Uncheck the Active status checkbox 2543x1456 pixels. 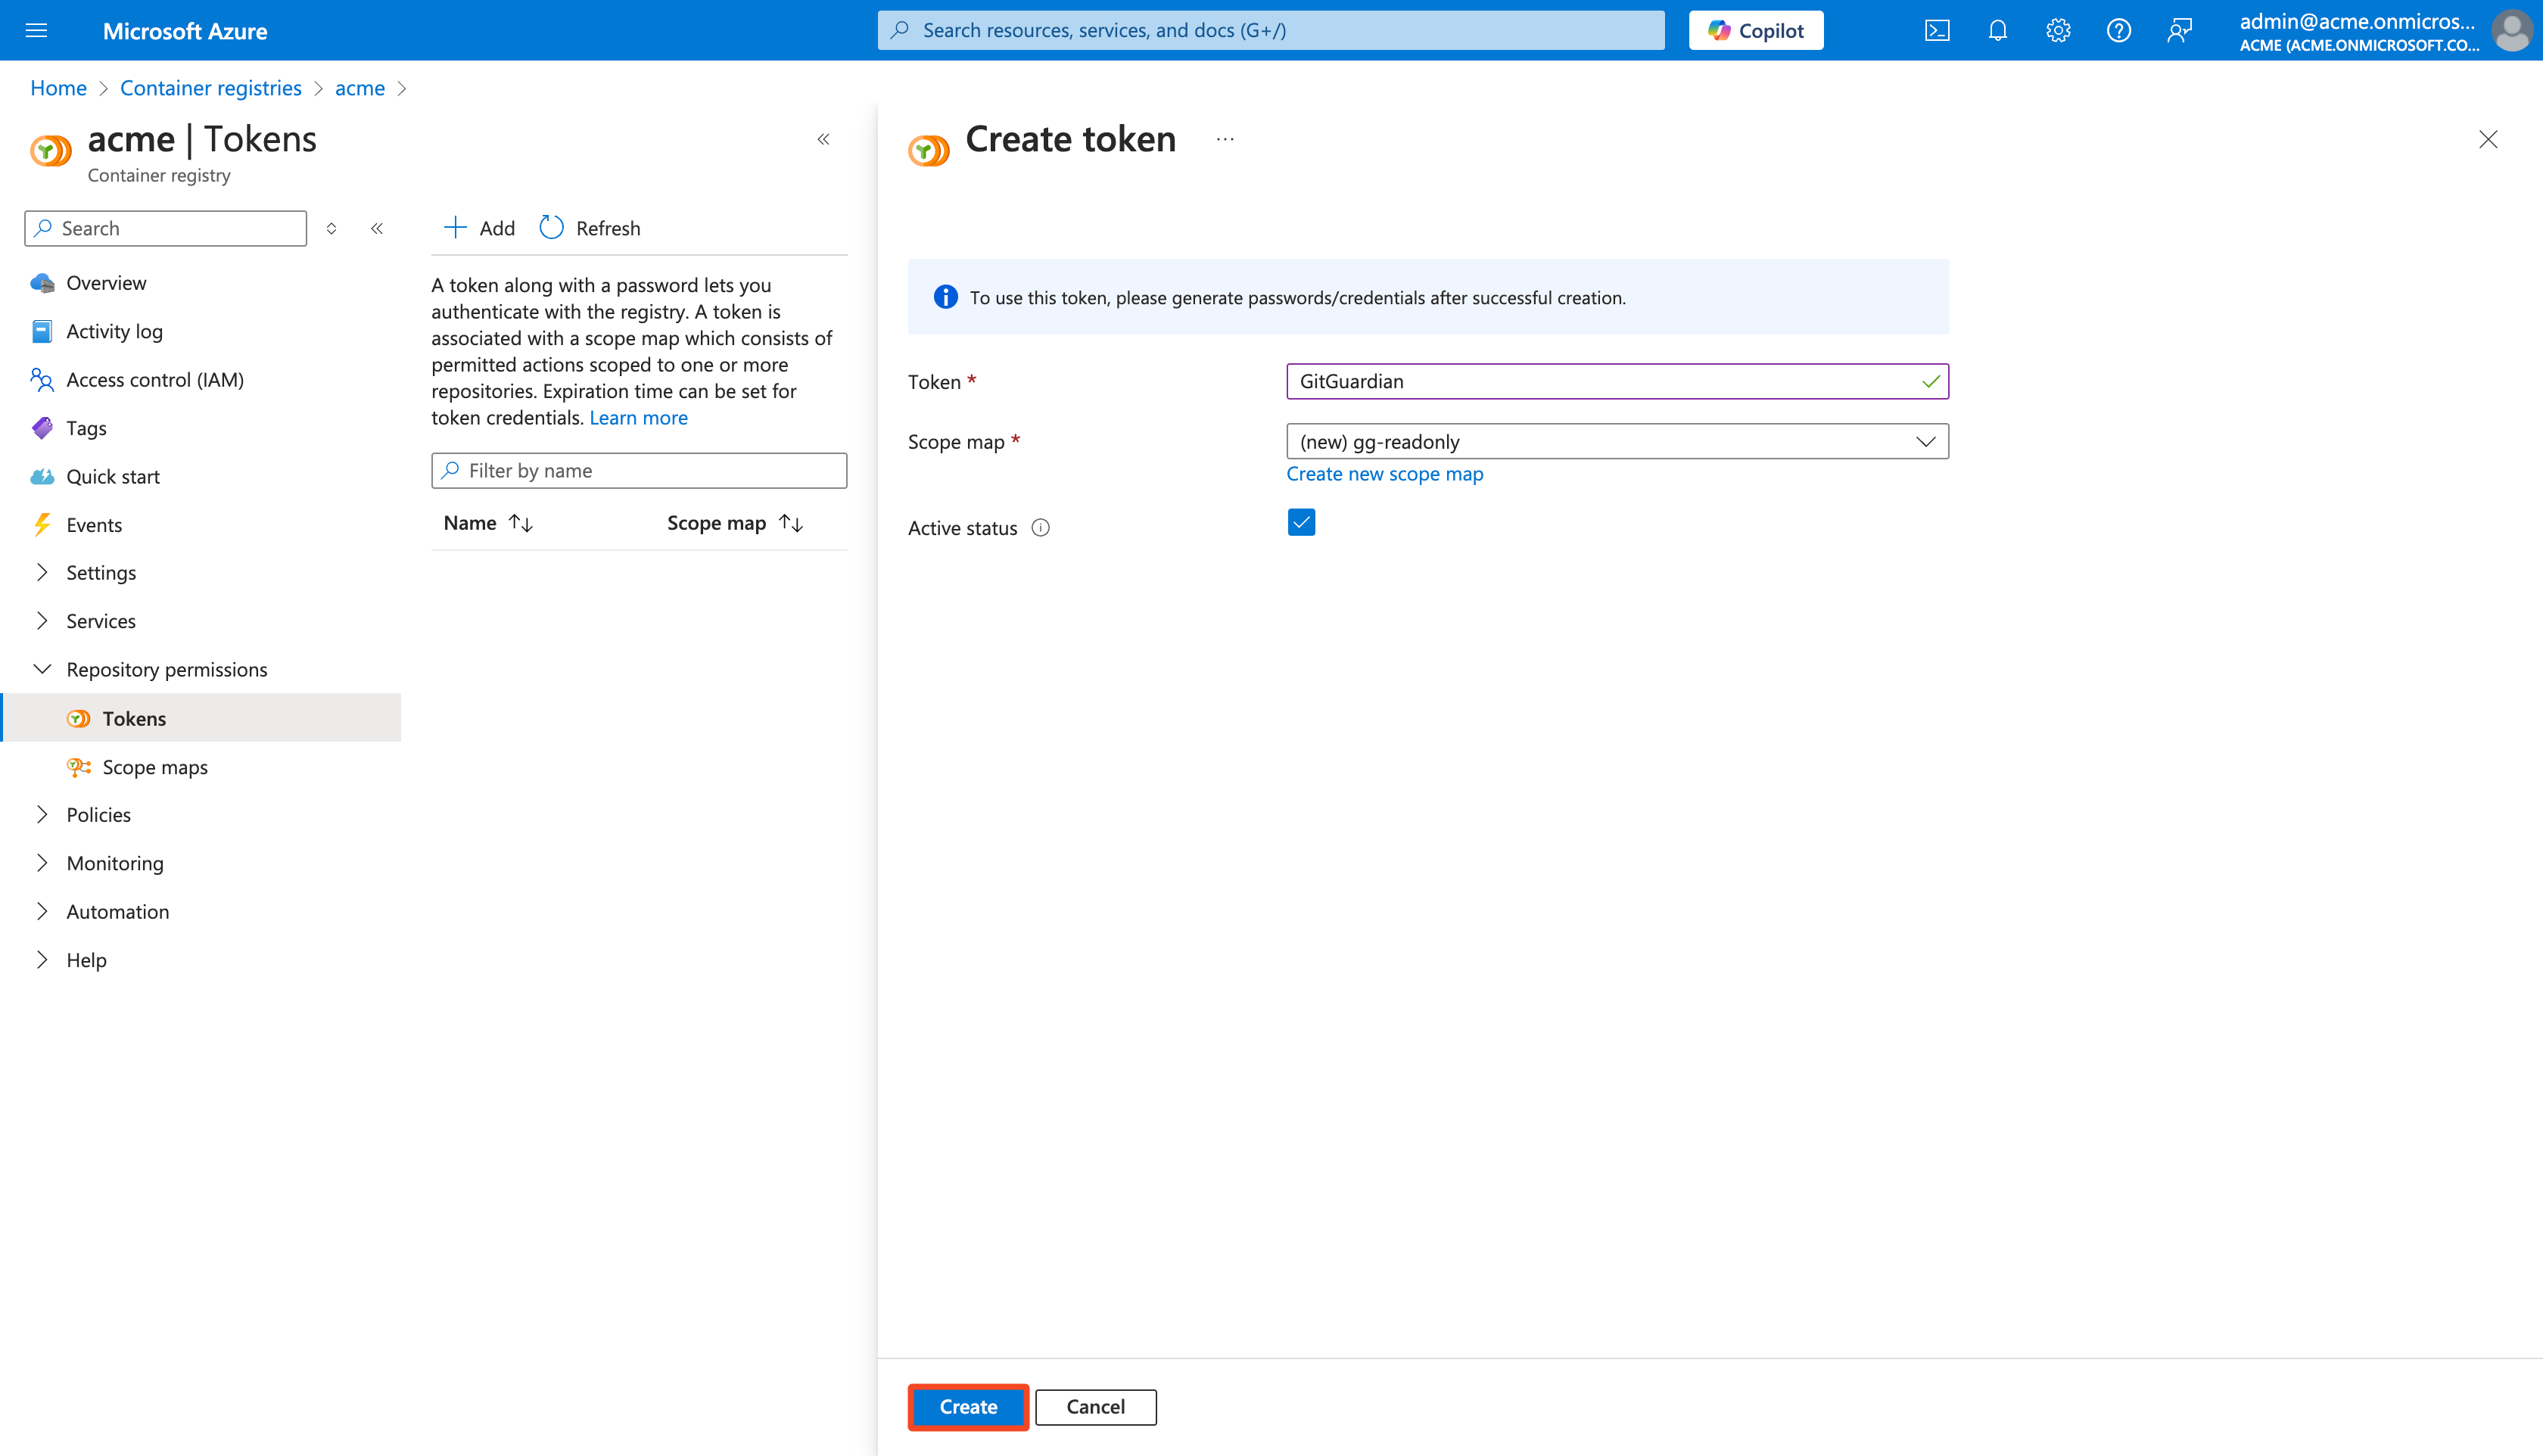pos(1301,522)
